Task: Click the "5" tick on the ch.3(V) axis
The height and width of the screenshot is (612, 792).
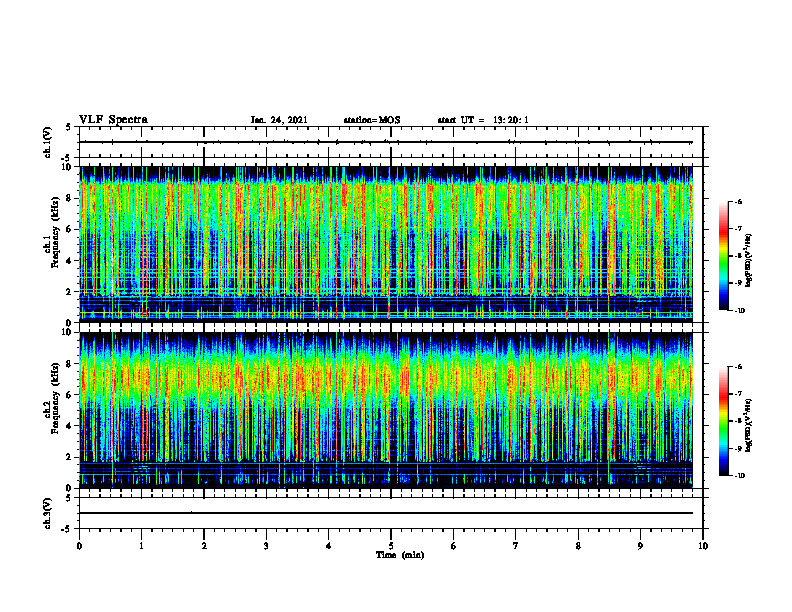Action: pos(69,498)
